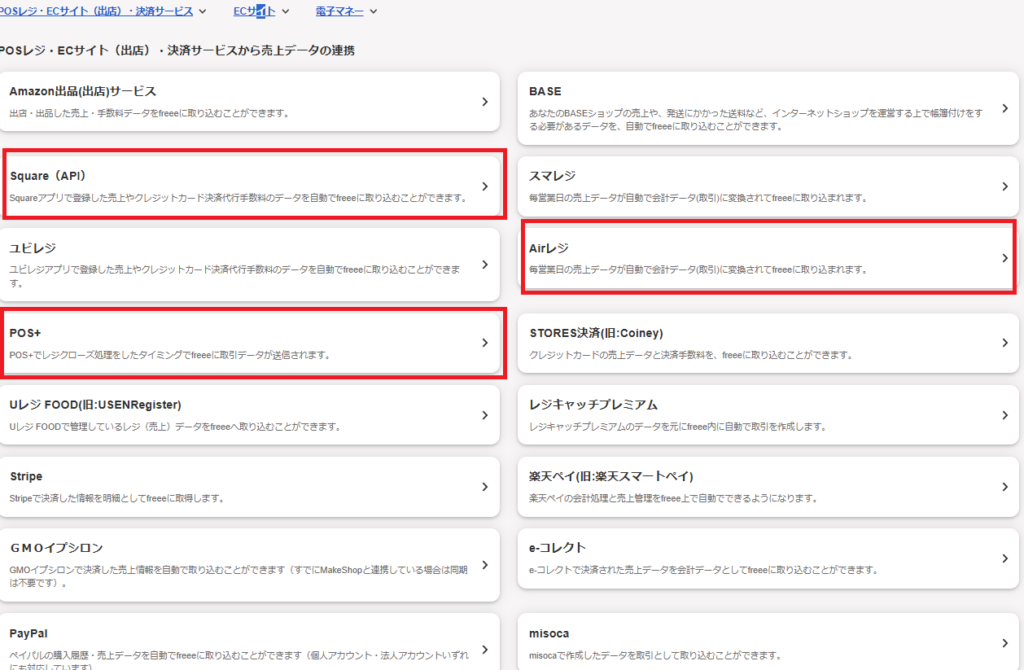Click the Amazon card description about 出店・出品した売上
The width and height of the screenshot is (1024, 670).
tap(150, 114)
